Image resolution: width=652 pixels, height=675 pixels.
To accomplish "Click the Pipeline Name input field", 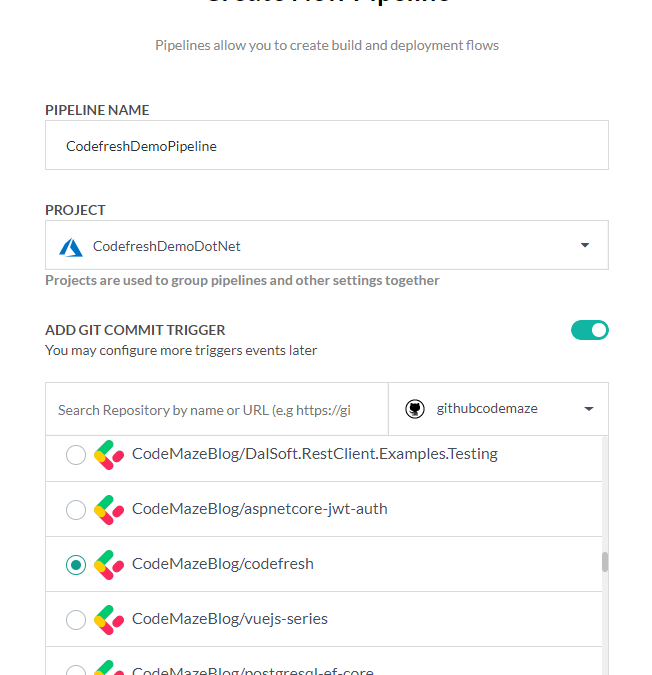I will coord(326,146).
